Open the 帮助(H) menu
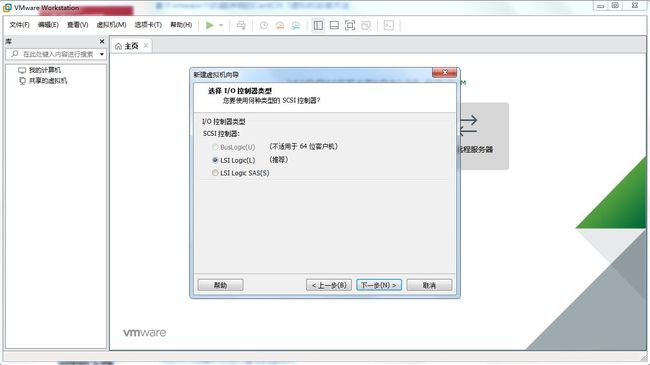Image resolution: width=650 pixels, height=365 pixels. coord(181,25)
